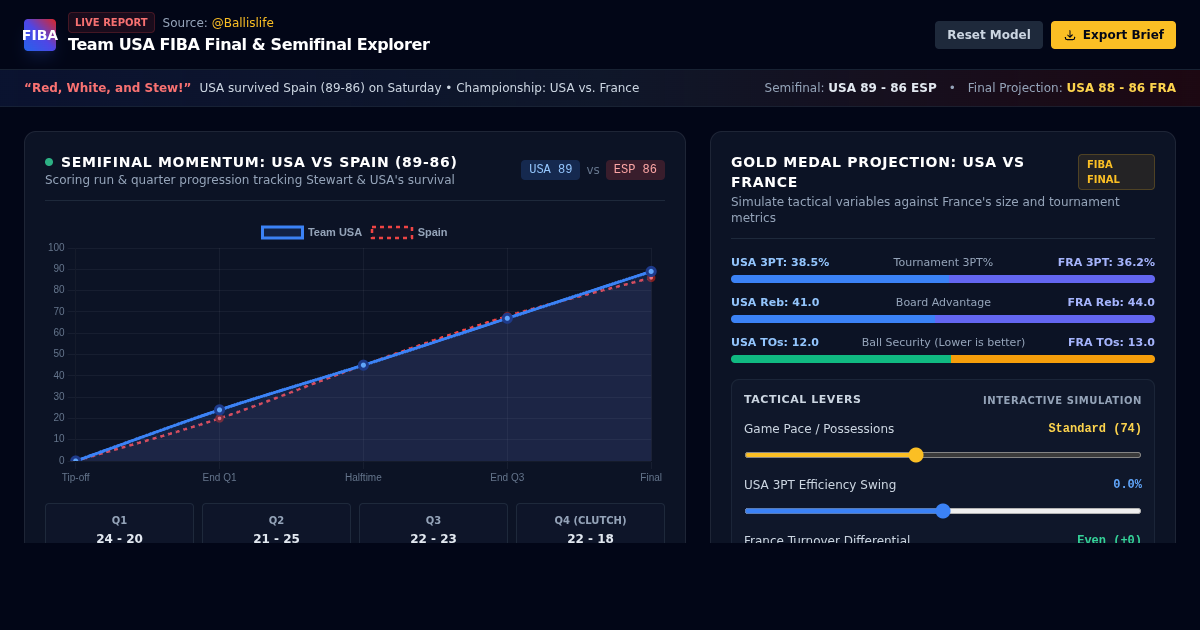Viewport: 1200px width, 630px height.
Task: Click the USA 89 score chip
Action: [x=550, y=170]
